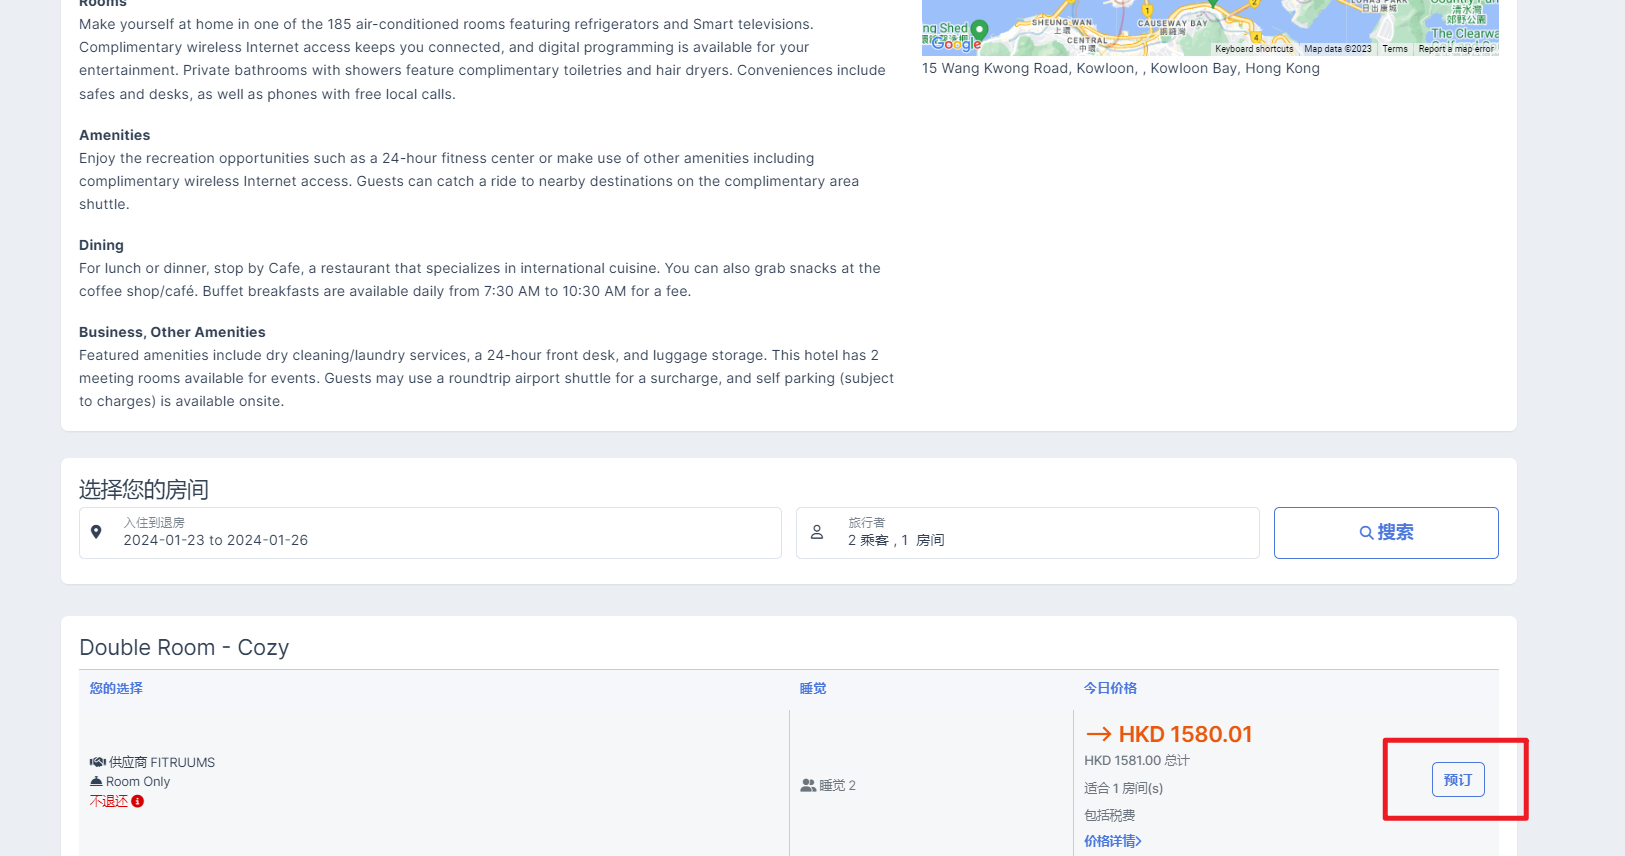The height and width of the screenshot is (856, 1625).
Task: Select the 您的选择 column header
Action: [116, 688]
